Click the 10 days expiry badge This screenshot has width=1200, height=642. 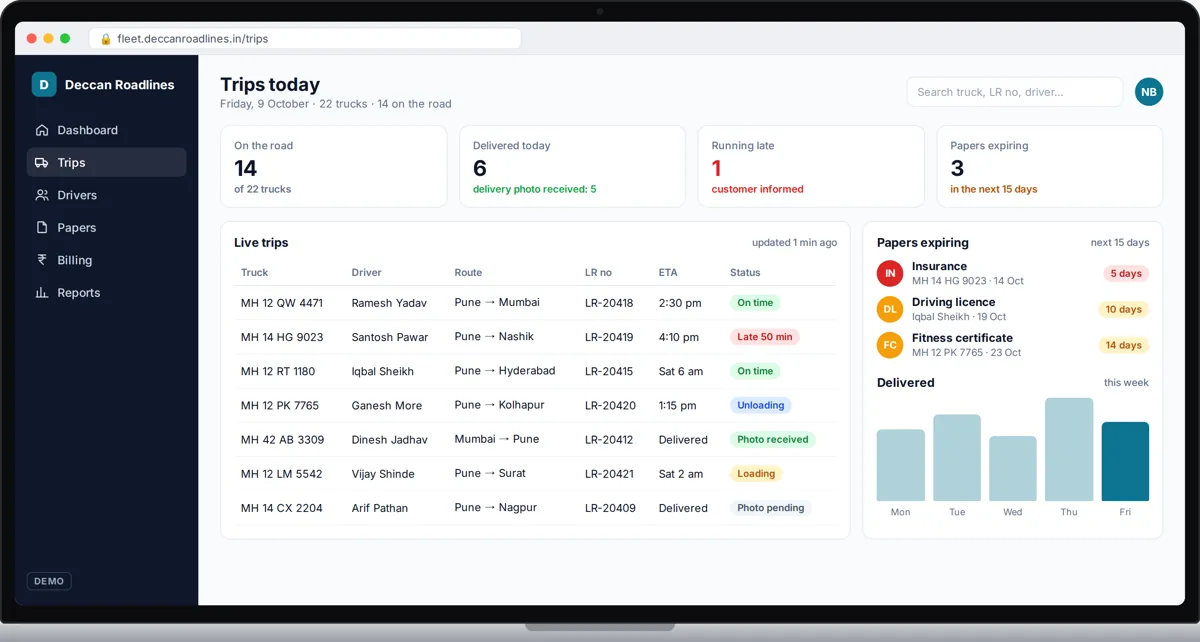coord(1124,309)
